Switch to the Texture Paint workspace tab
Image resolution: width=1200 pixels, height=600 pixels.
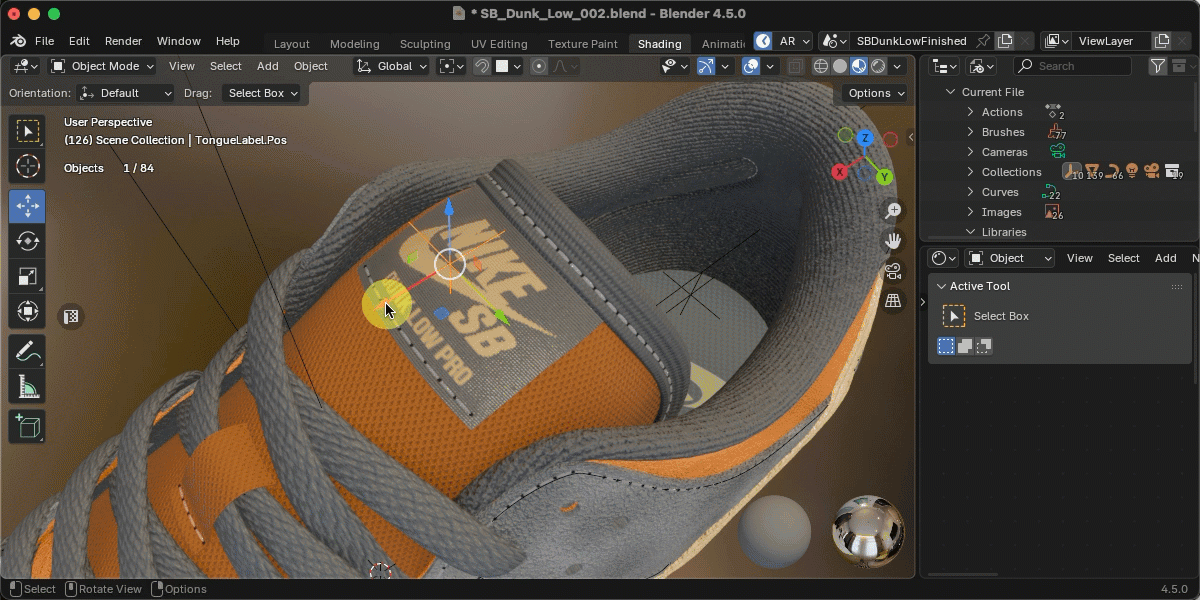(583, 44)
